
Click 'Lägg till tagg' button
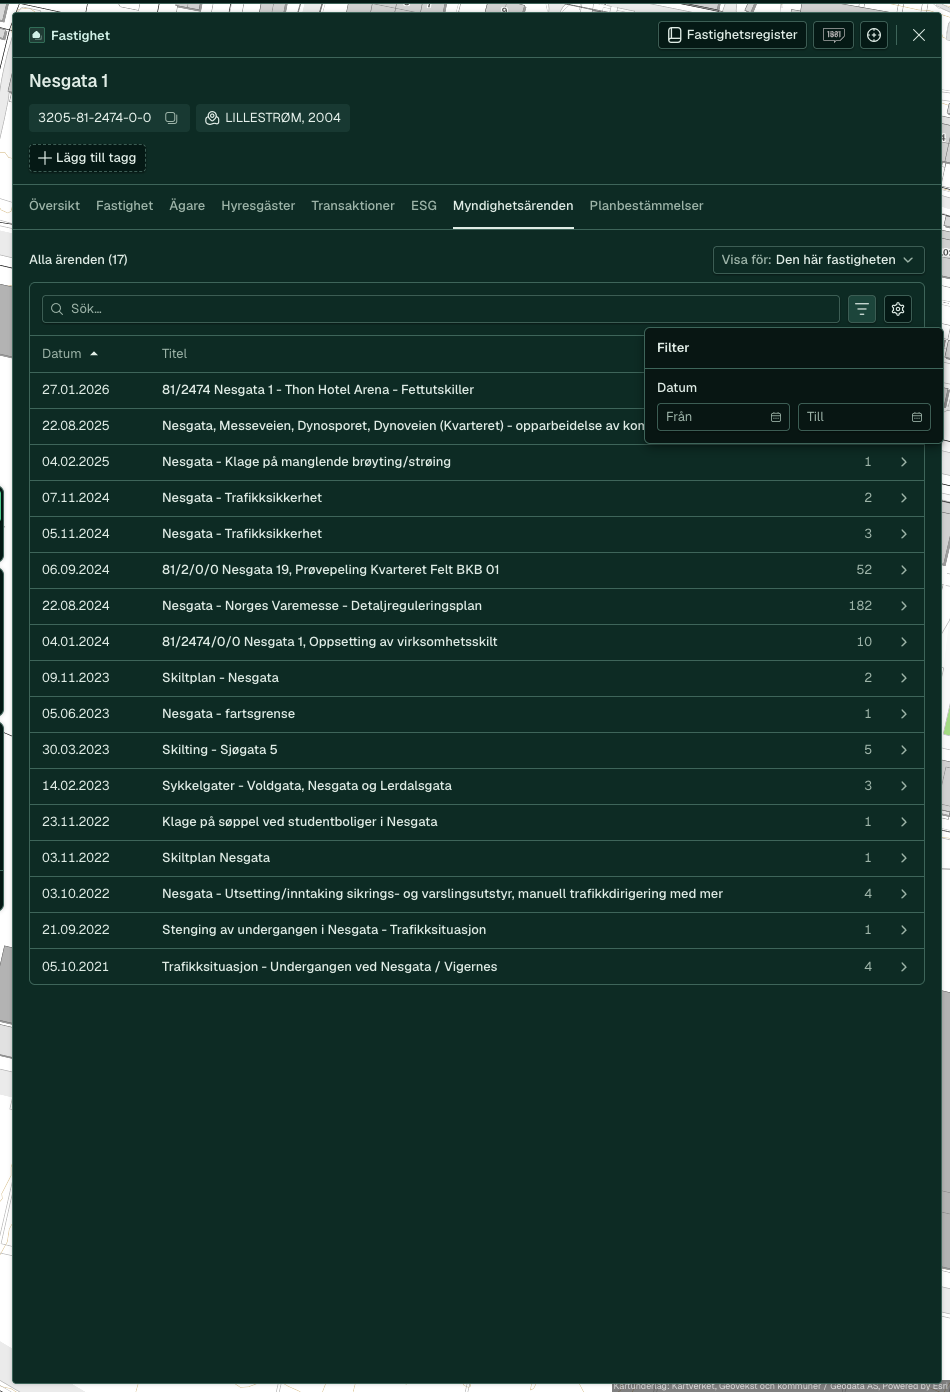pyautogui.click(x=87, y=158)
